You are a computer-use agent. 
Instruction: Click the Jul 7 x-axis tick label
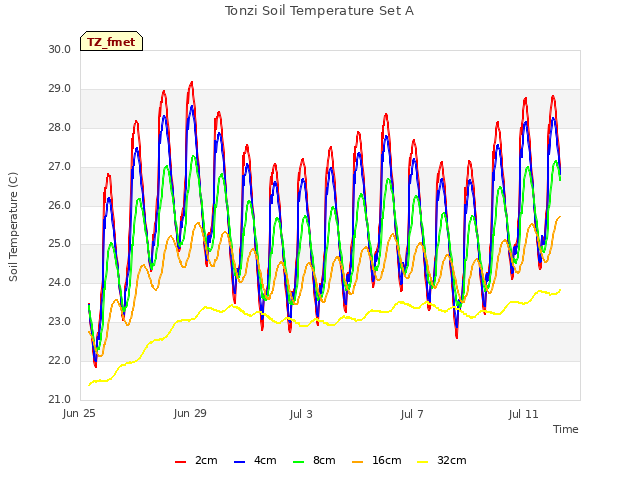412,414
